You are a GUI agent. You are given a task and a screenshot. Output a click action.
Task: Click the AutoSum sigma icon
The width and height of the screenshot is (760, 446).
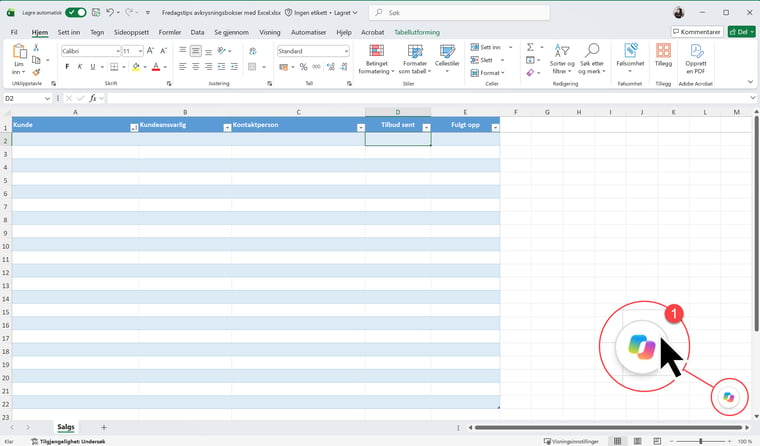click(530, 47)
